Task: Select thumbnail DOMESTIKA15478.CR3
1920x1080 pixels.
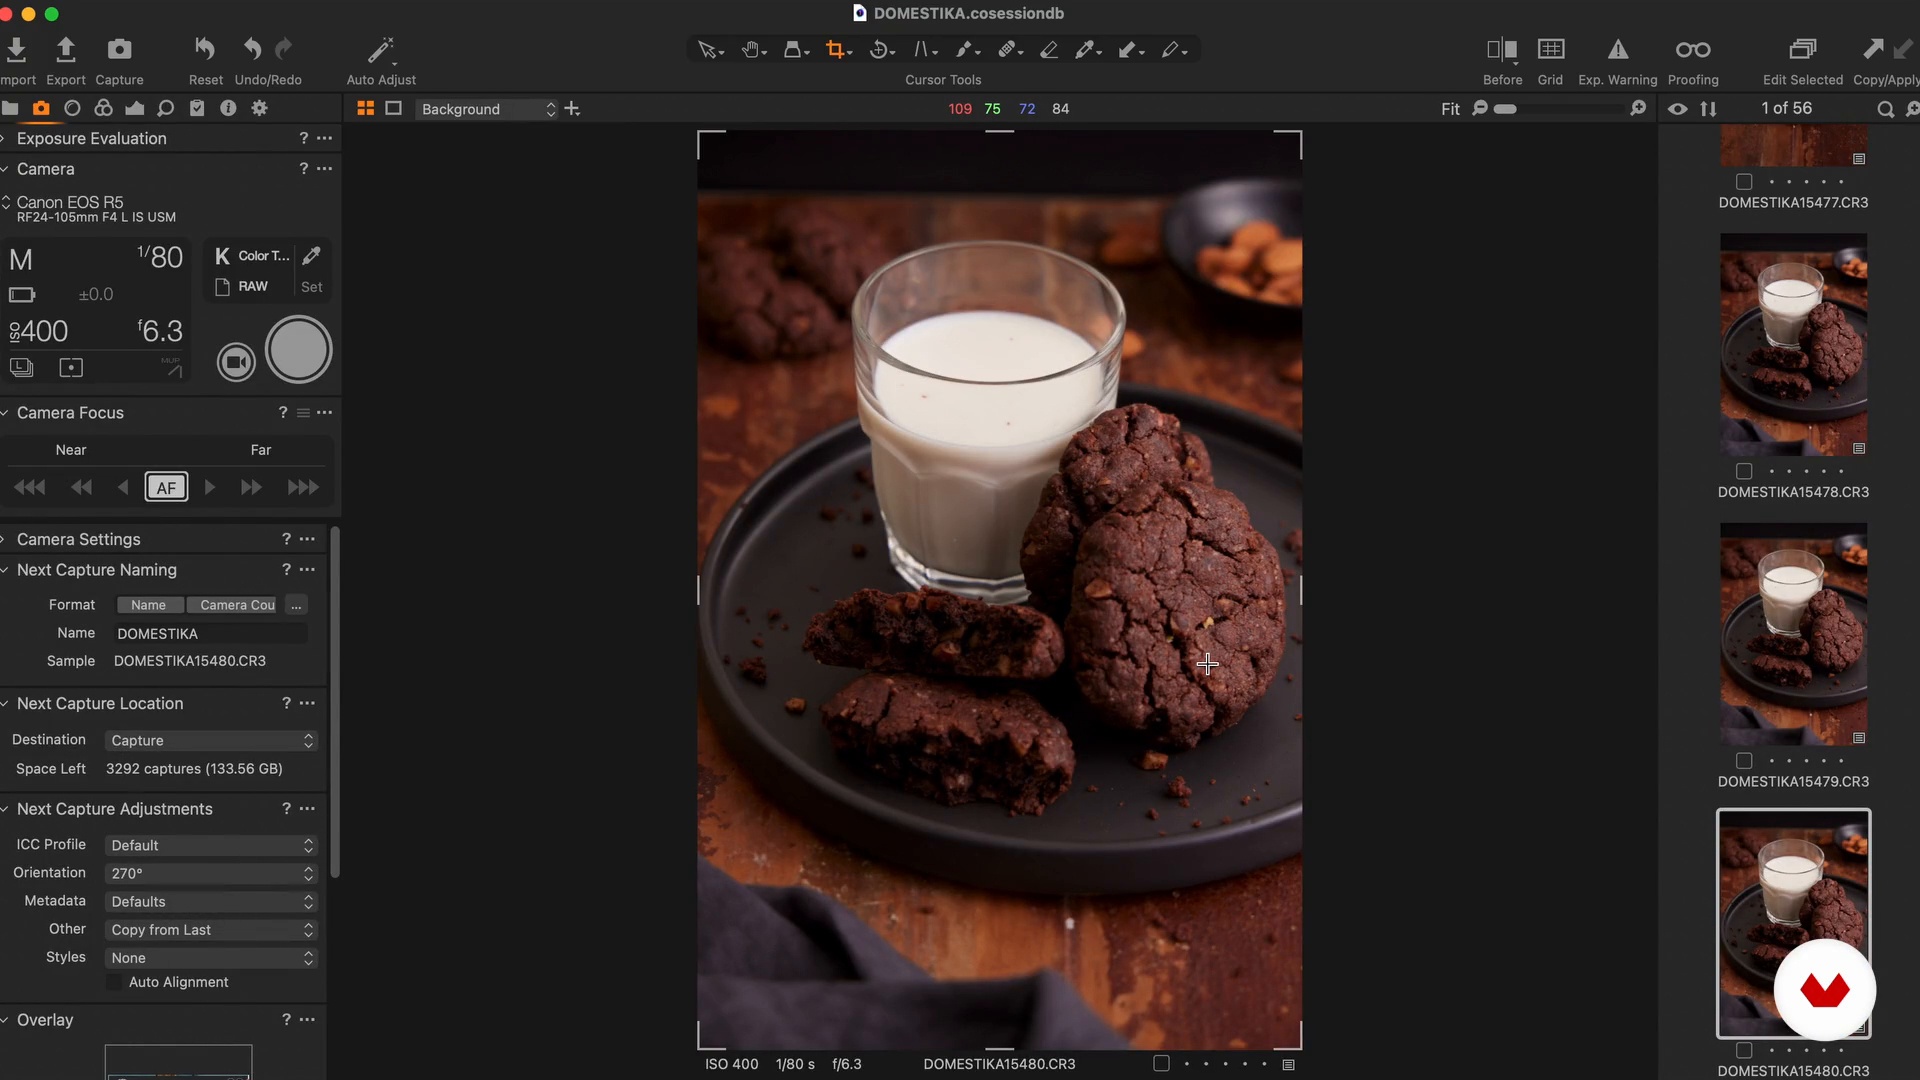Action: (1793, 345)
